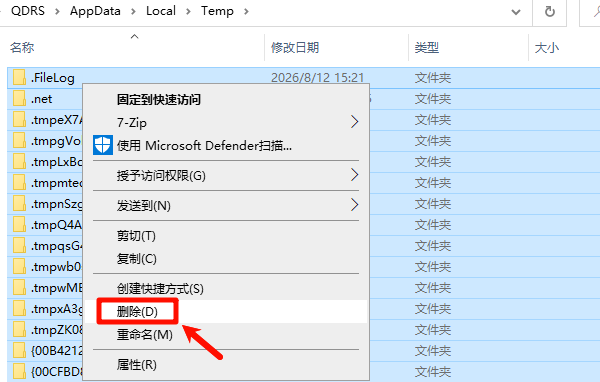Select the .tmpQ4A folder name
The image size is (600, 382).
click(x=57, y=225)
